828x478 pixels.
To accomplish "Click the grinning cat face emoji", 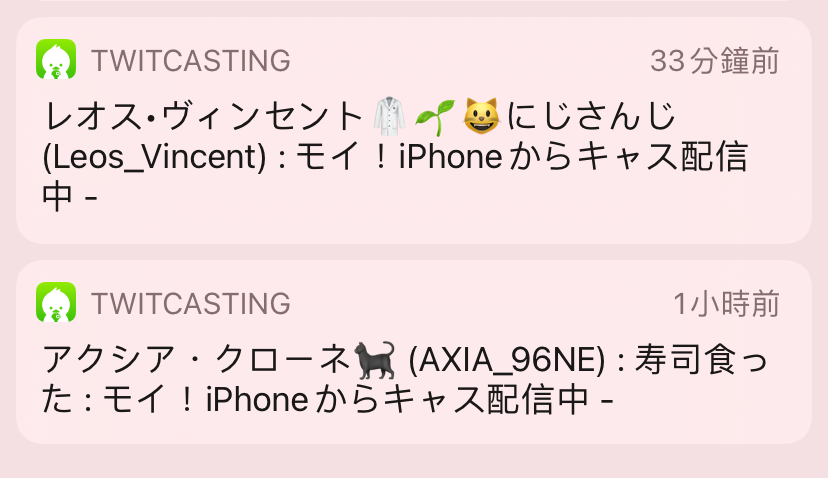I will coord(481,116).
